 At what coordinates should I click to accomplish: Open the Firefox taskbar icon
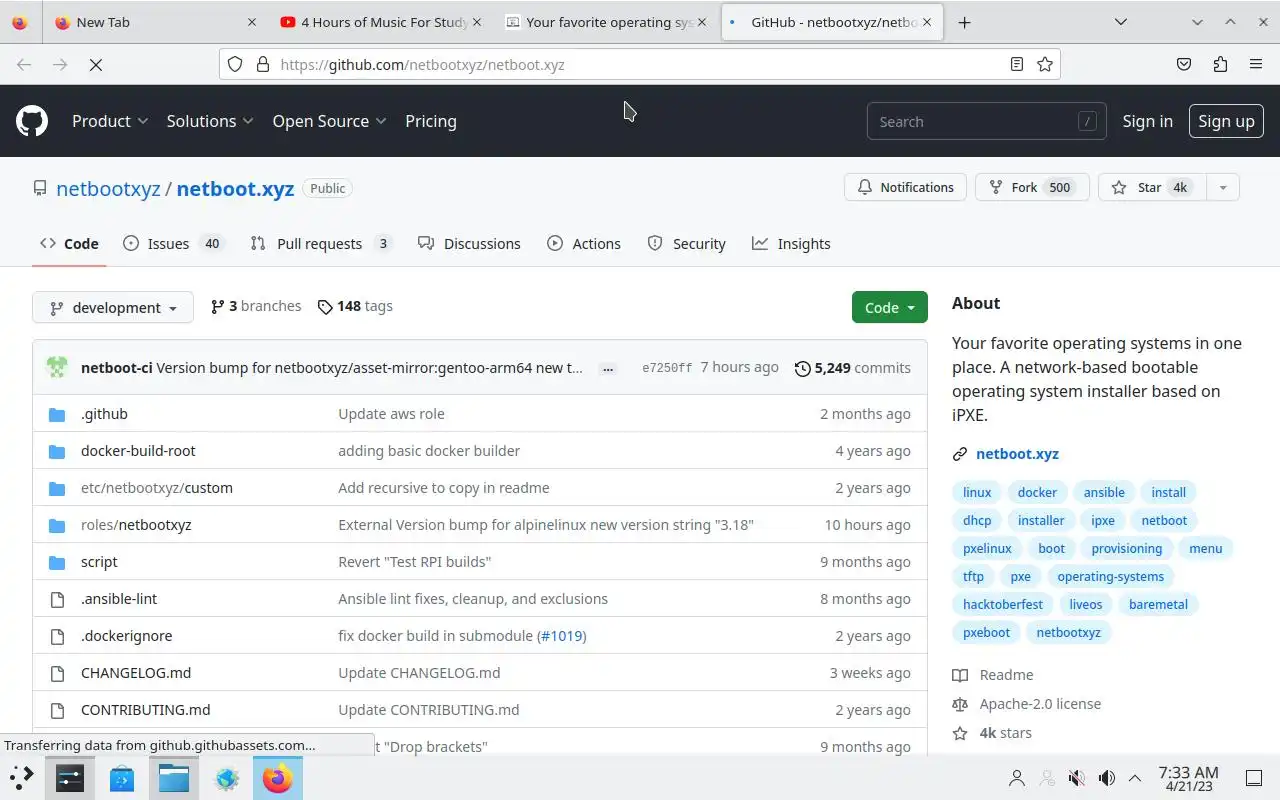pyautogui.click(x=278, y=777)
